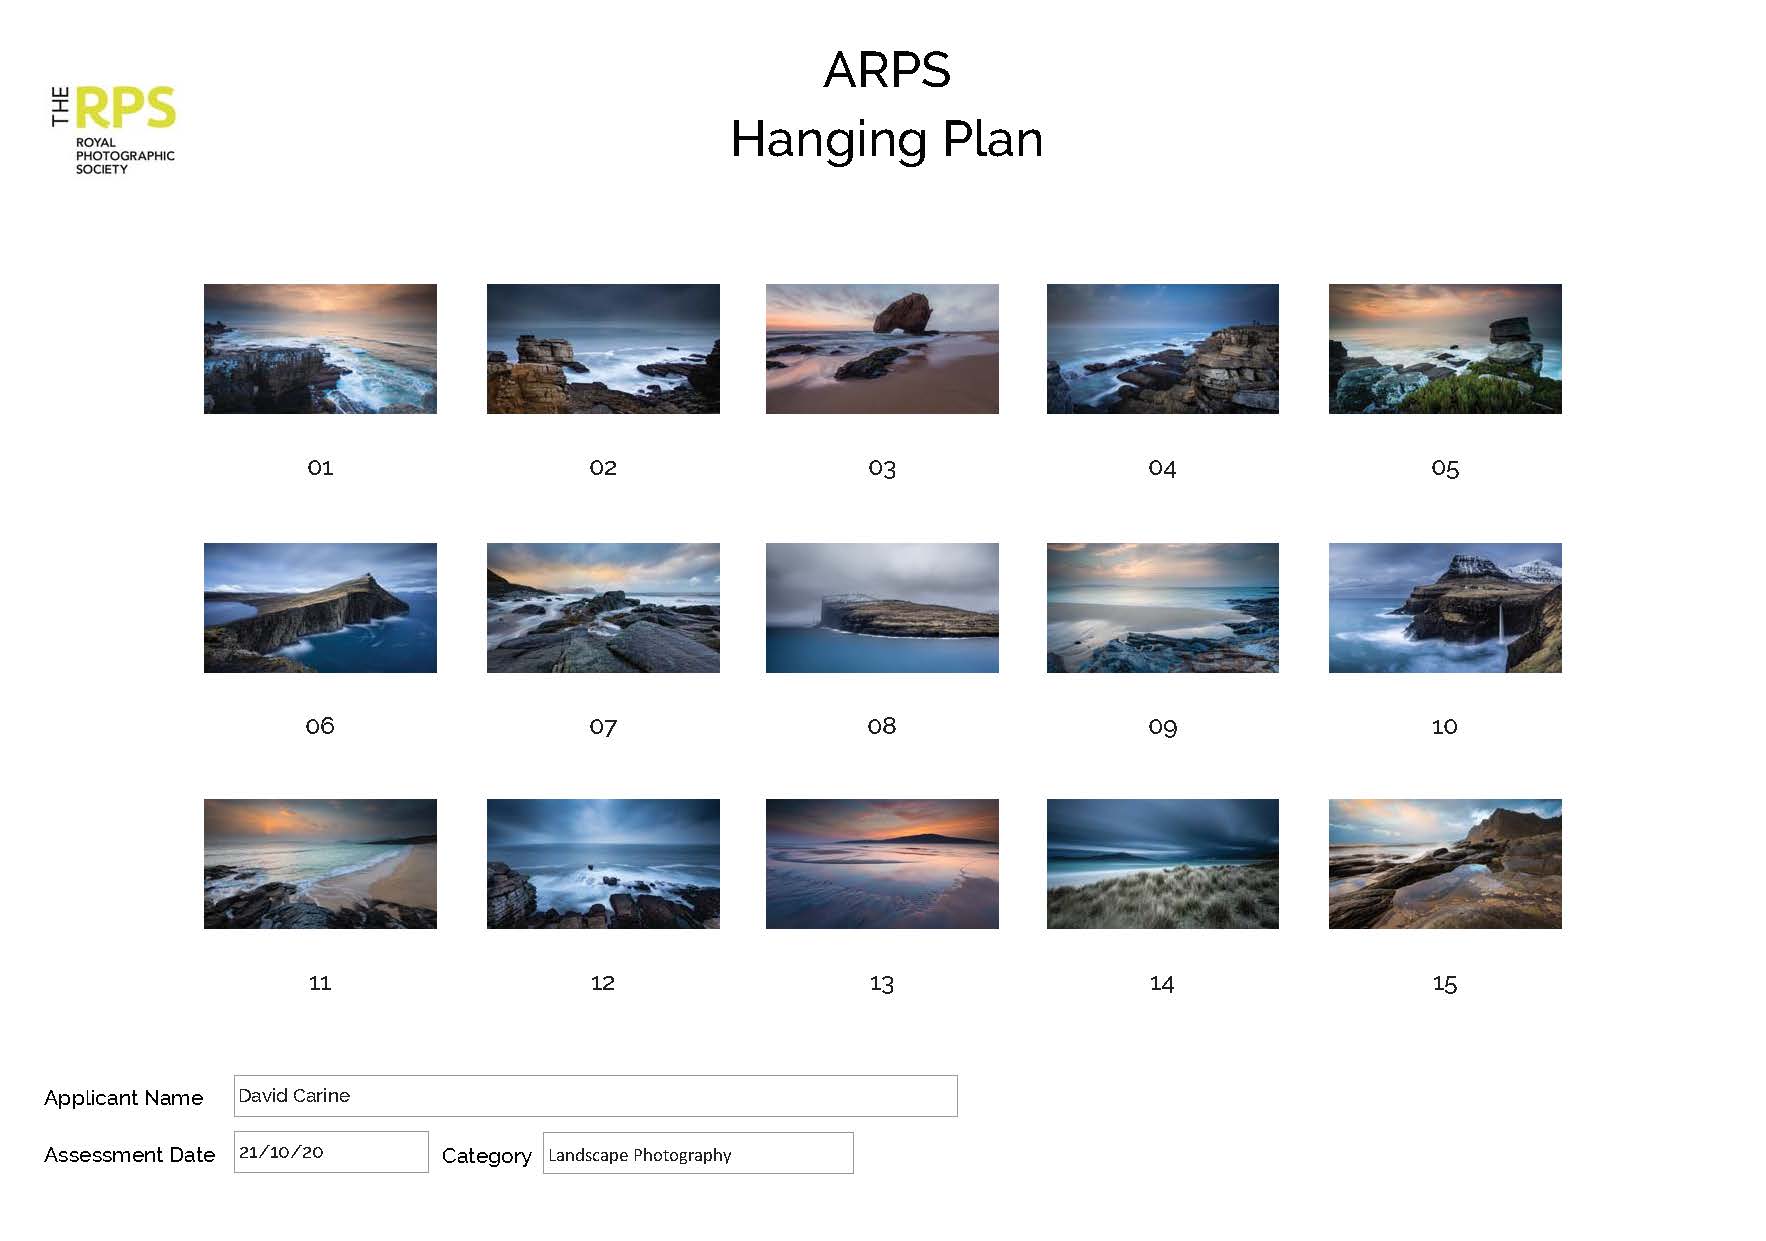Select photo 03 with rock arch on beach
The height and width of the screenshot is (1241, 1766).
(x=882, y=349)
